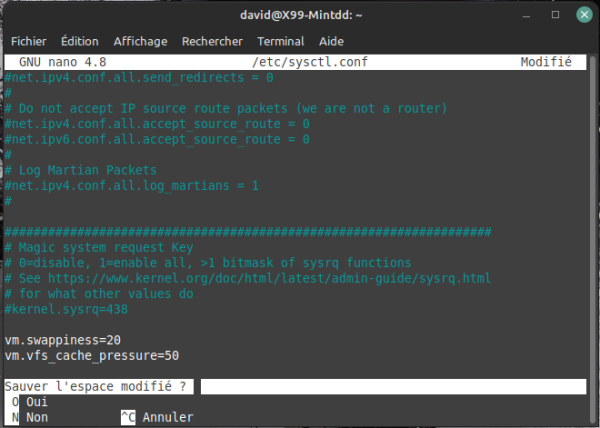
Task: Open the Terminal menu
Action: [x=280, y=42]
